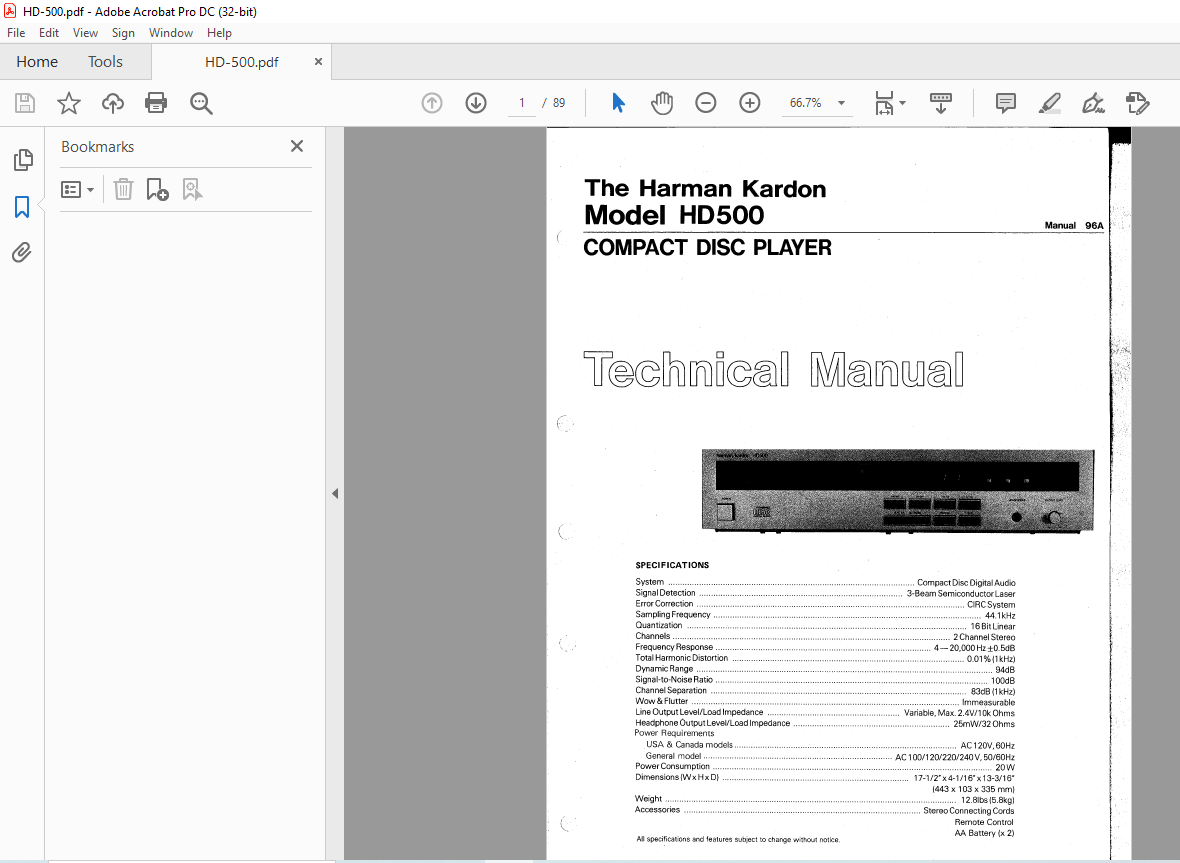
Task: Click the cloud upload icon
Action: 113,103
